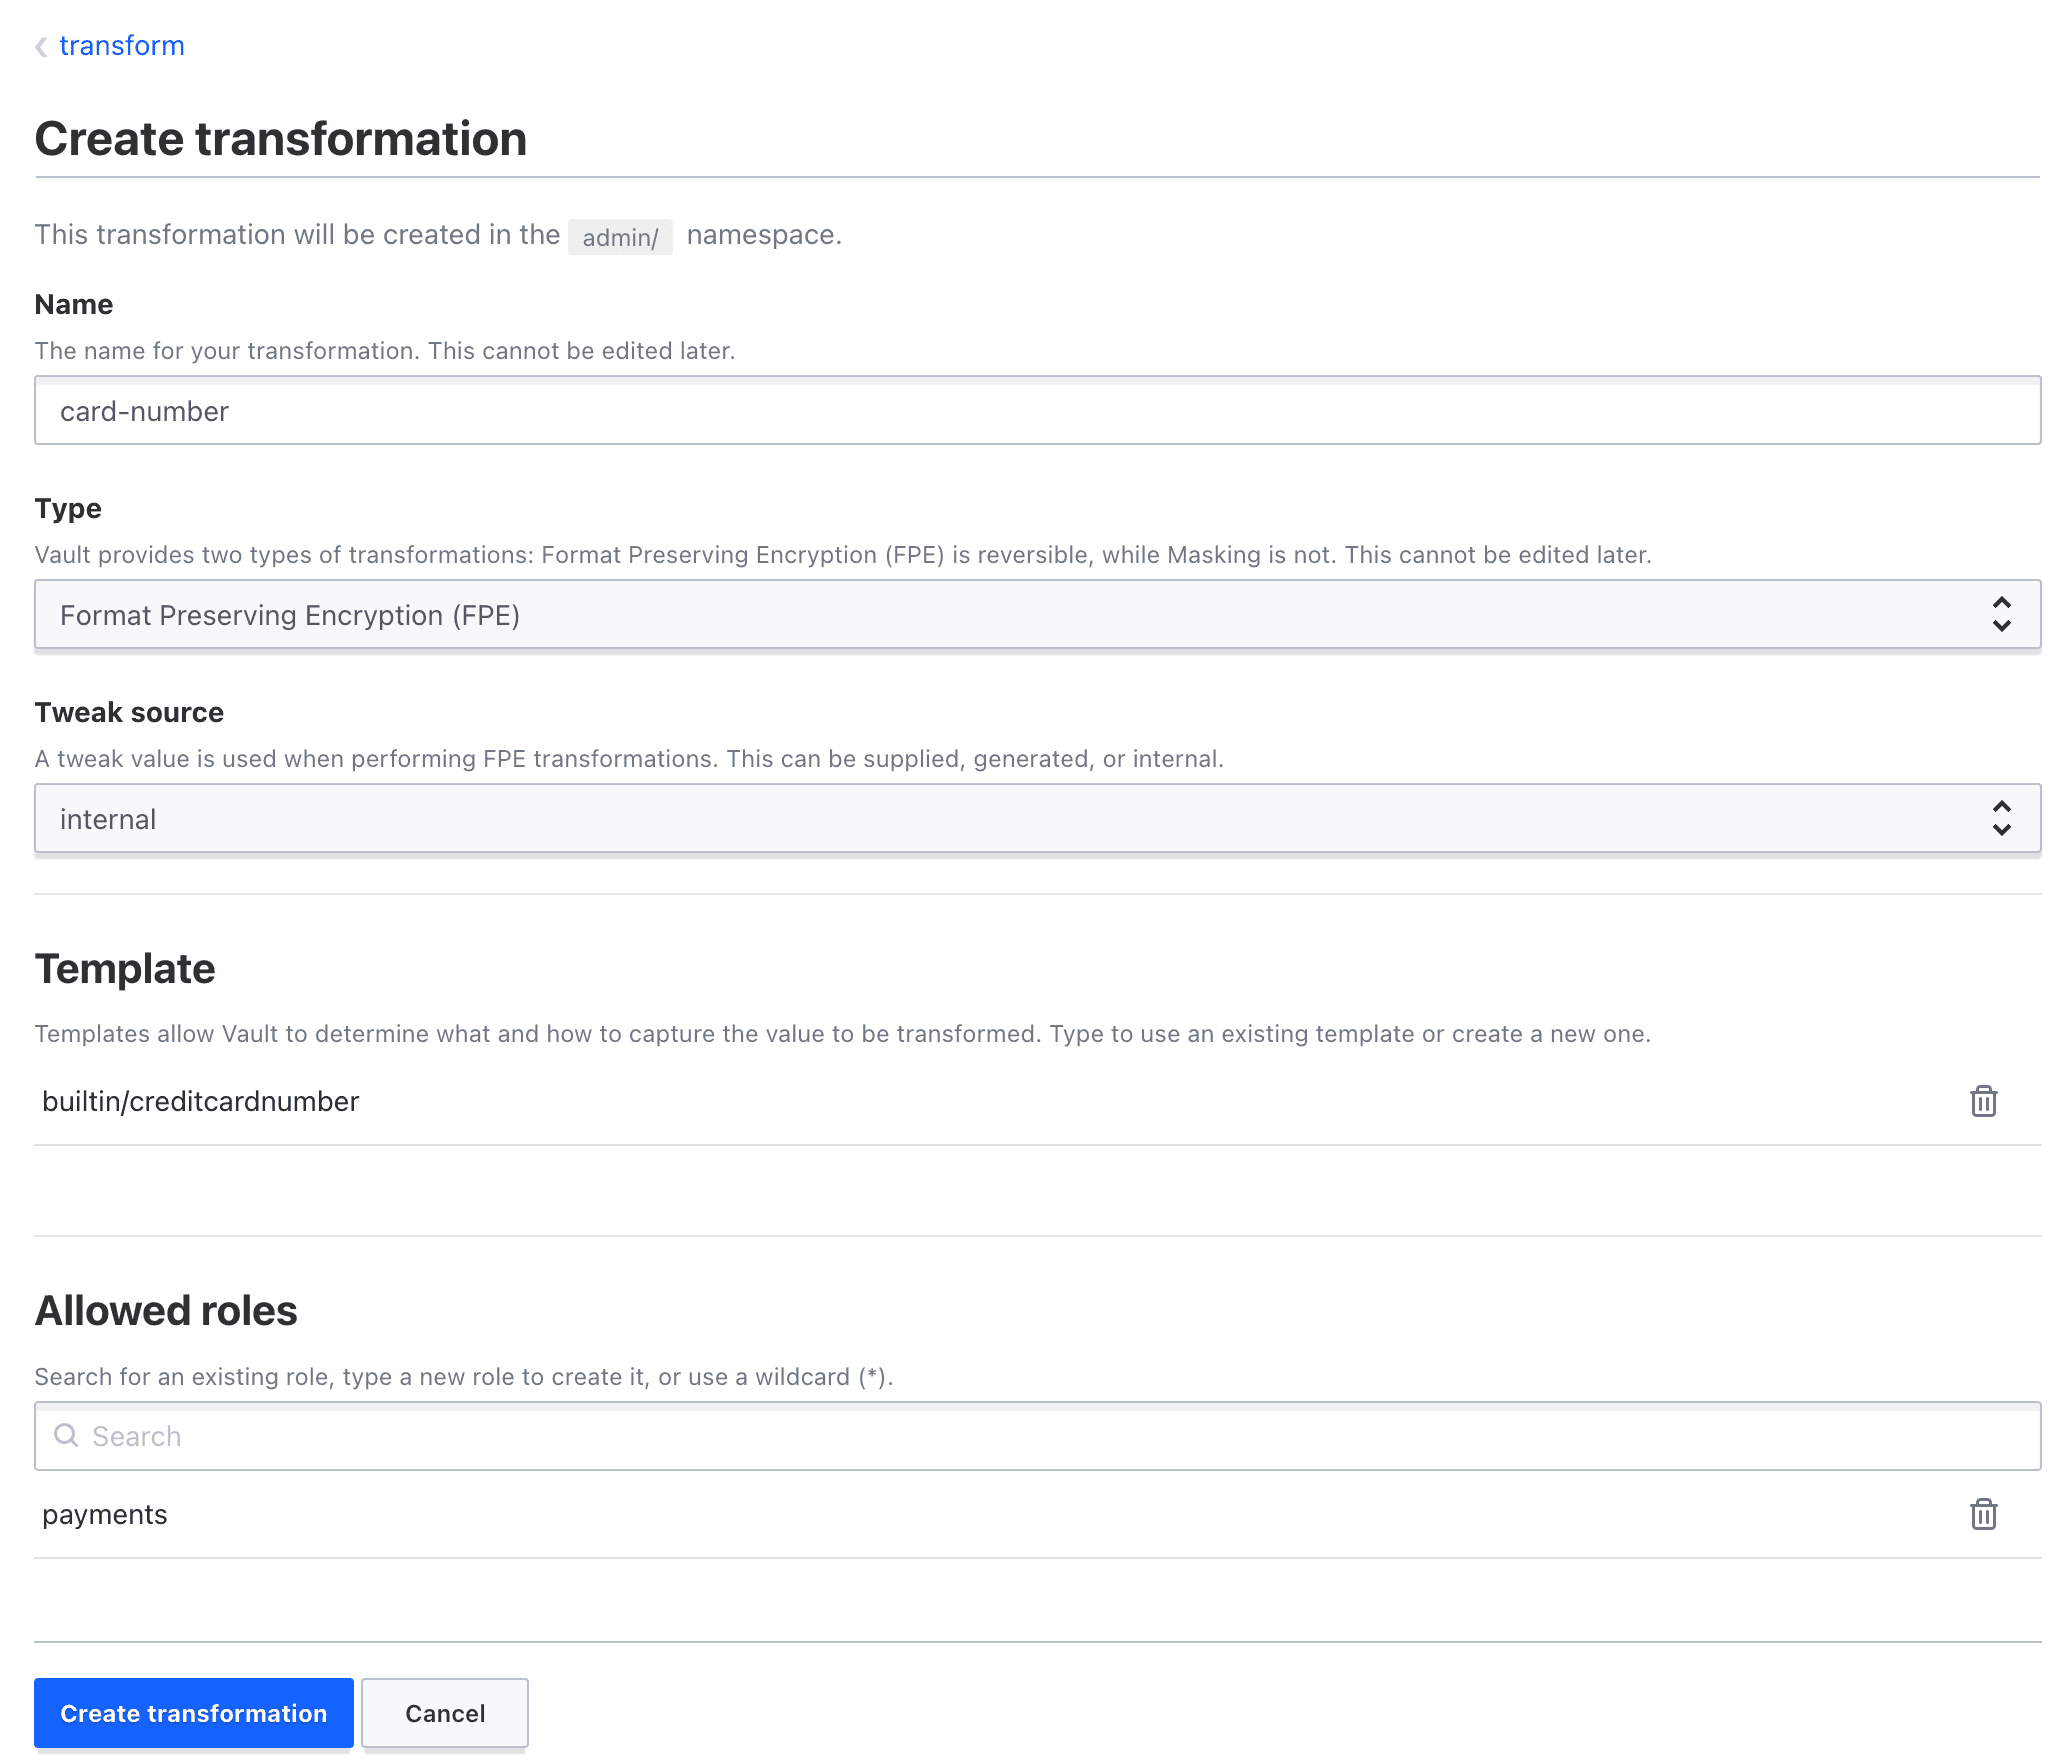Expand the Type dropdown menu

pyautogui.click(x=2000, y=614)
